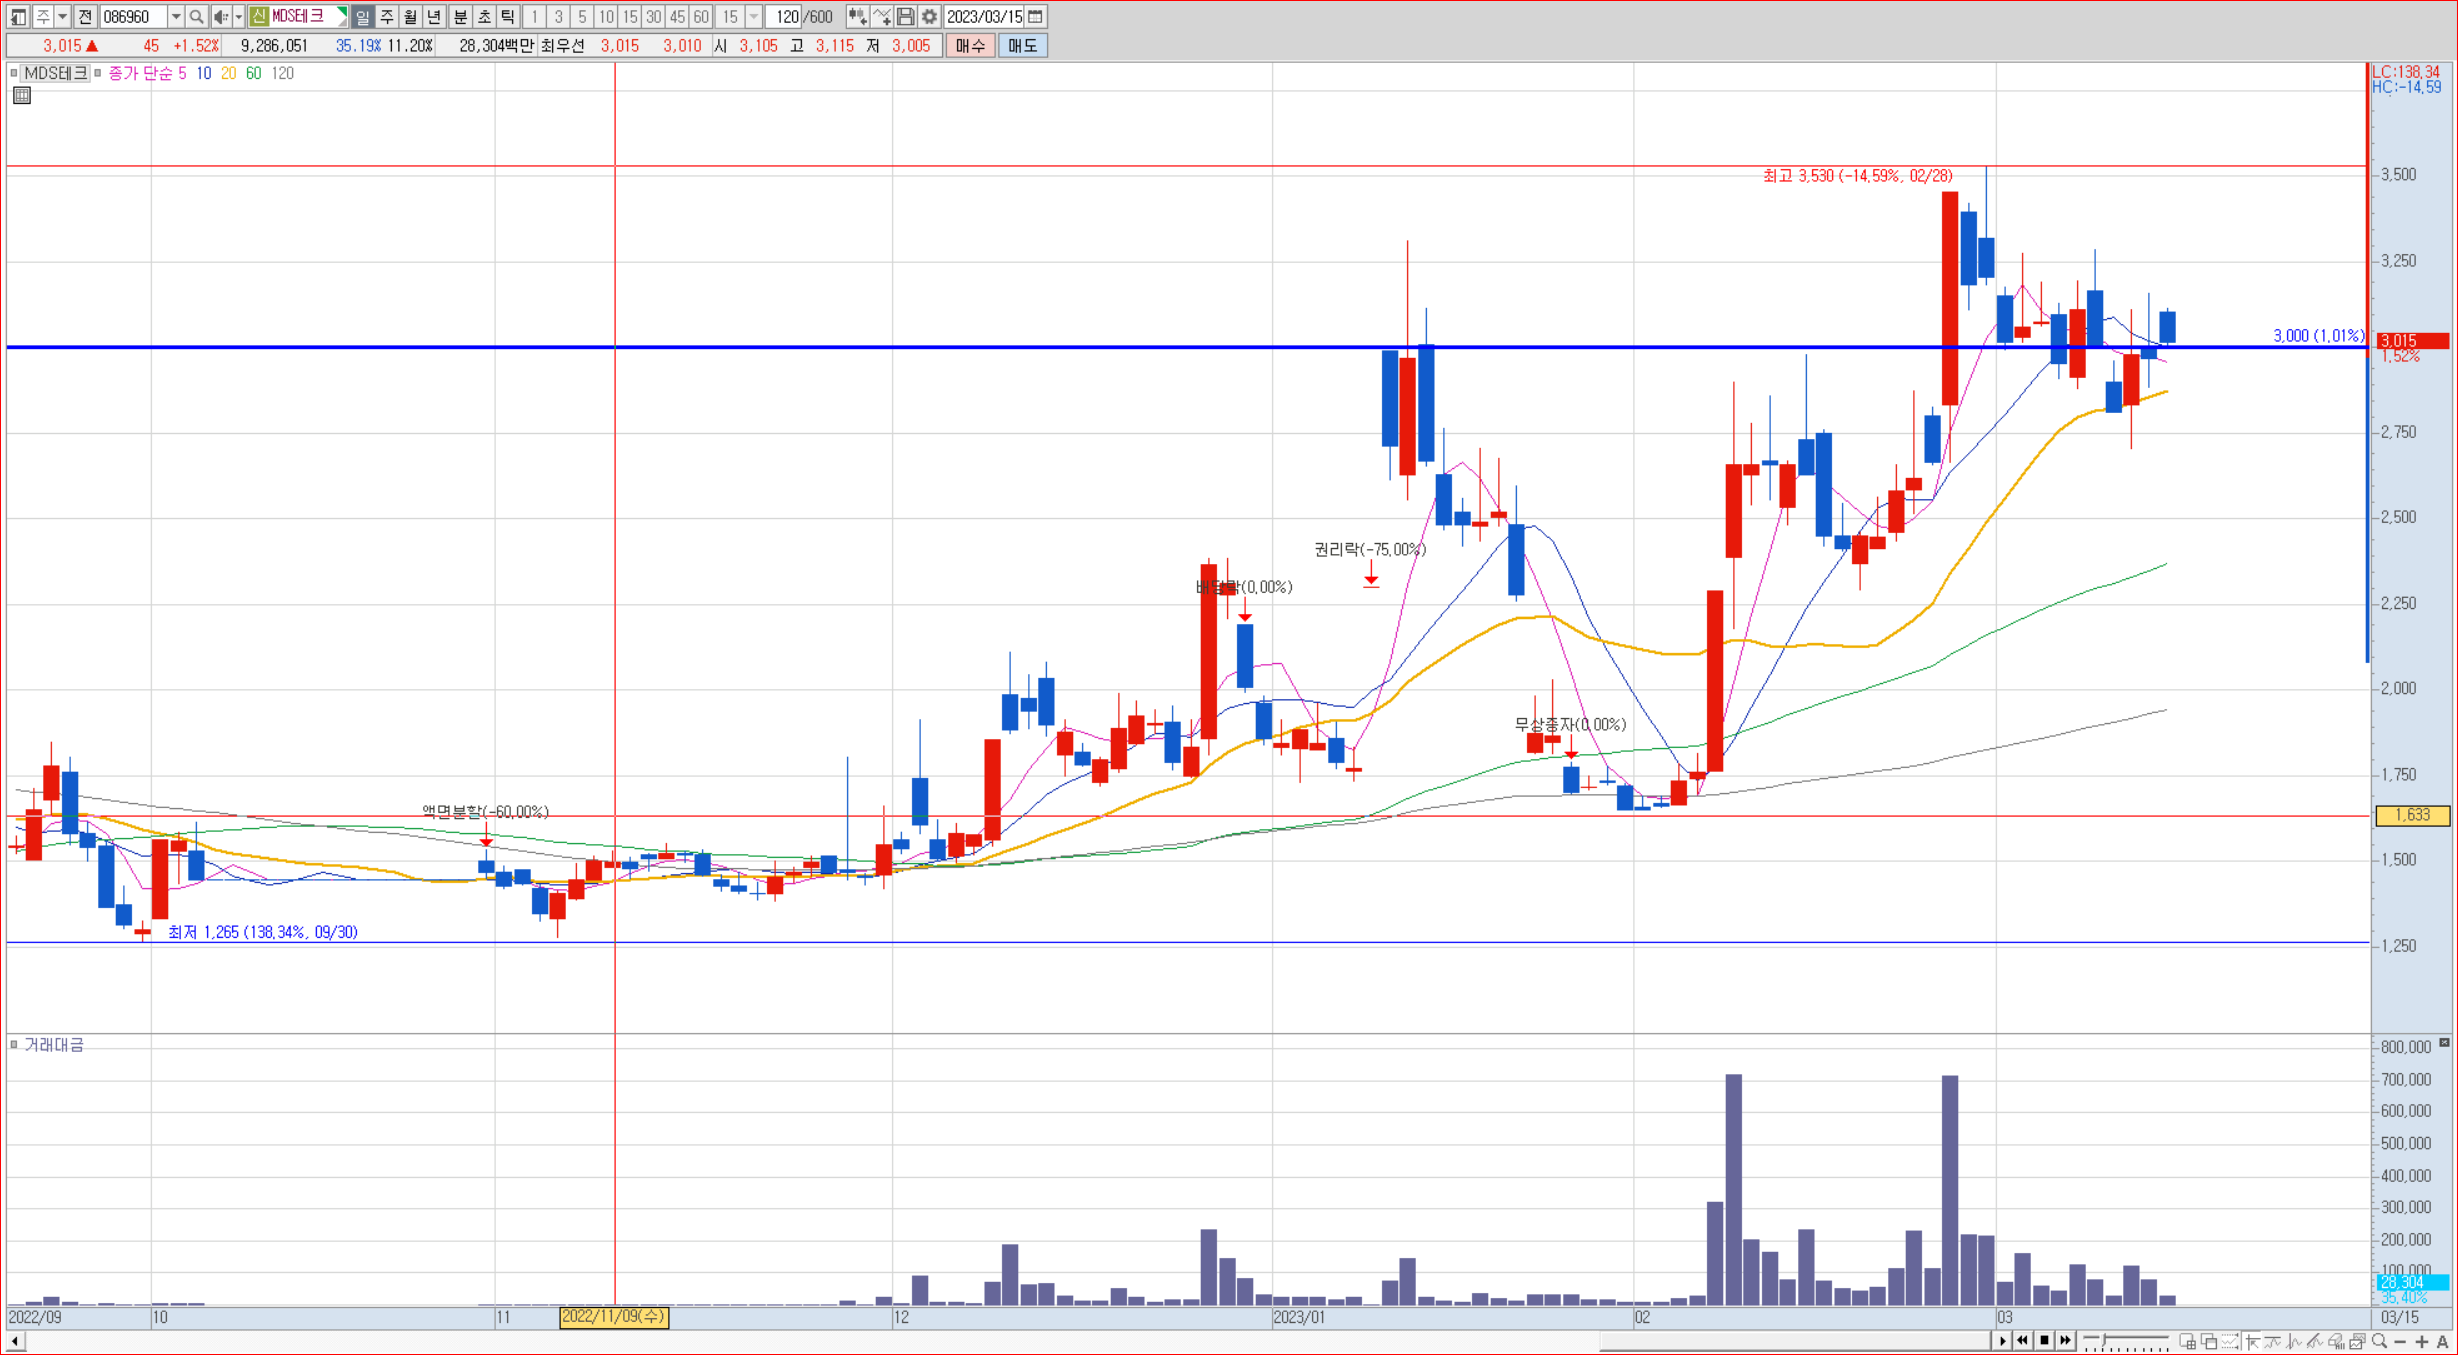Image resolution: width=2458 pixels, height=1355 pixels.
Task: Click the add candlestick chart icon
Action: 857,17
